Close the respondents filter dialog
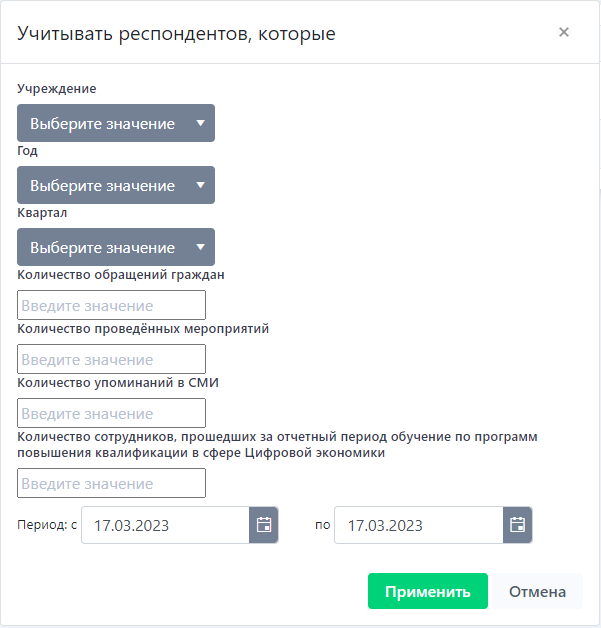 564,32
